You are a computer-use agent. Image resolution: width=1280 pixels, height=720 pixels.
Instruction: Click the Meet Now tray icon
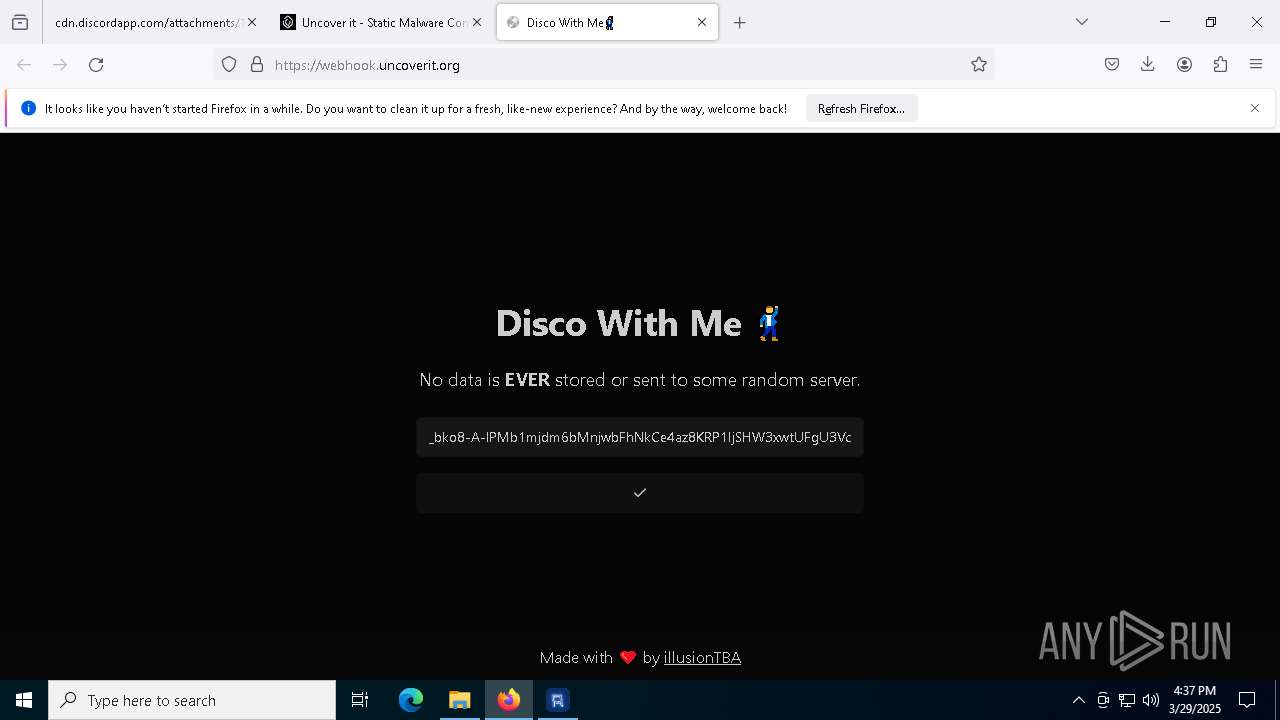(1103, 700)
